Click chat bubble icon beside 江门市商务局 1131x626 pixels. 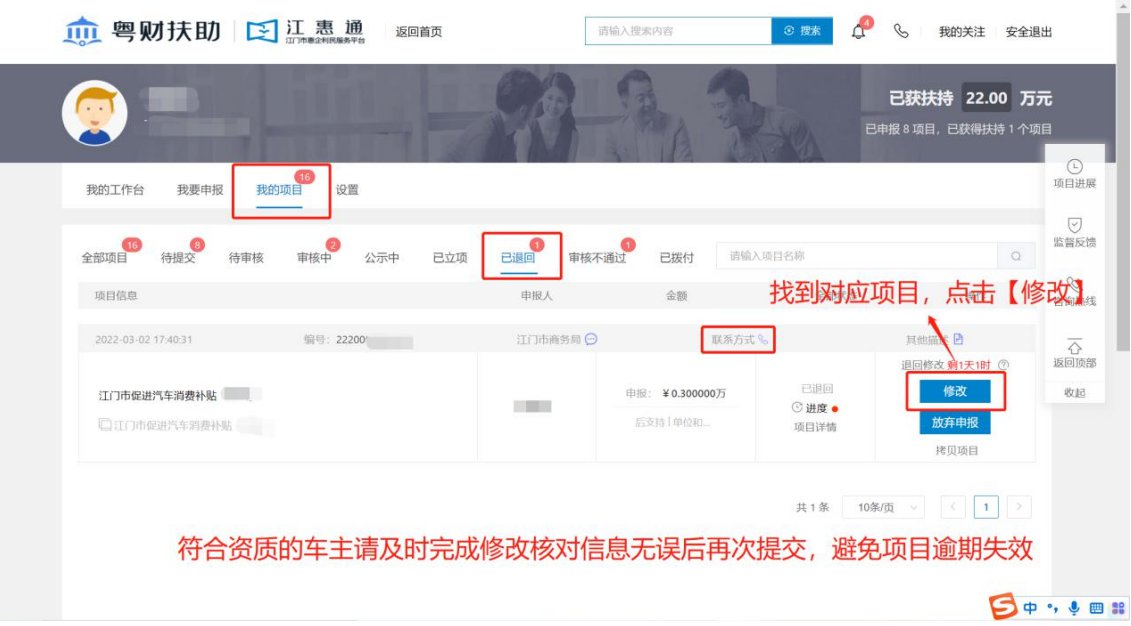[x=591, y=339]
